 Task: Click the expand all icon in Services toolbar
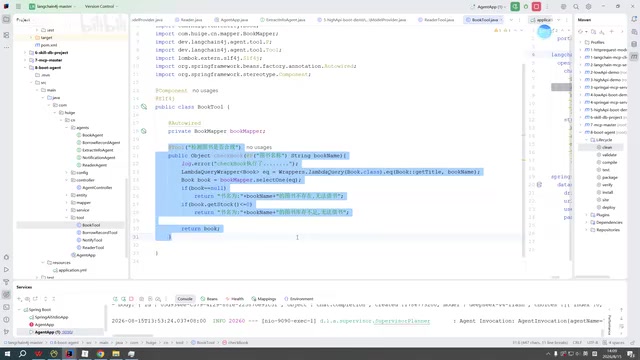pos(45,299)
